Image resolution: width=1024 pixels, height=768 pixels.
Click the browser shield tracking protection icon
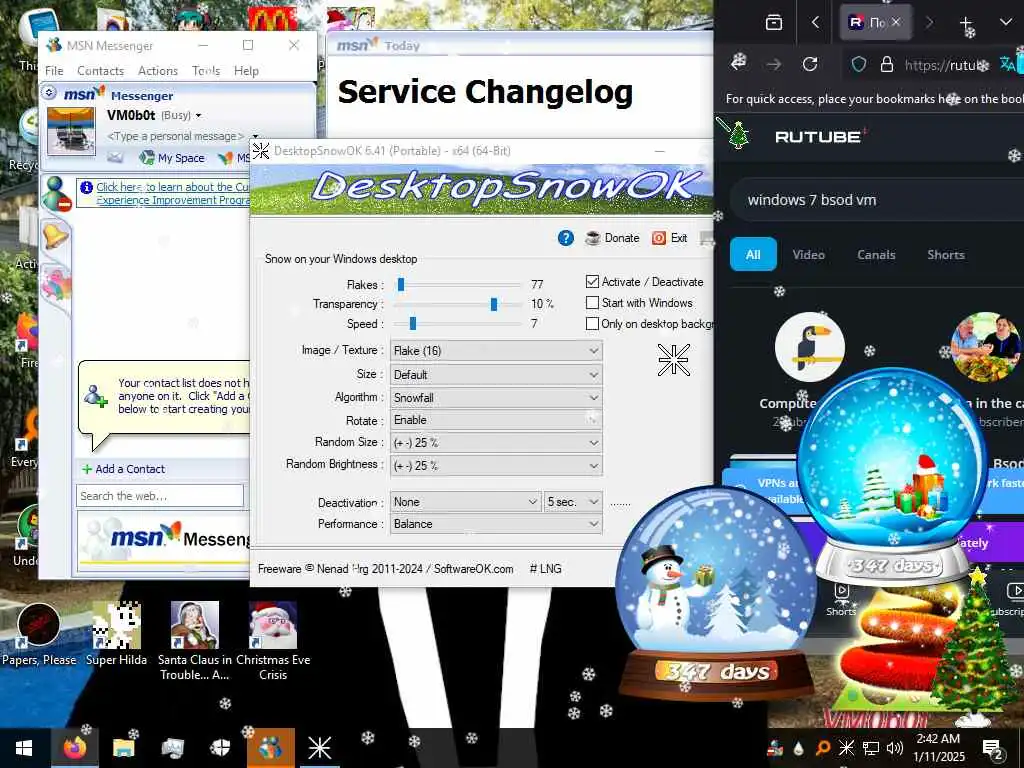click(x=859, y=64)
